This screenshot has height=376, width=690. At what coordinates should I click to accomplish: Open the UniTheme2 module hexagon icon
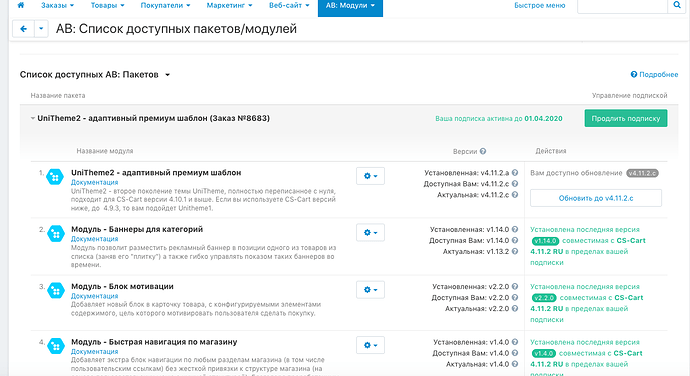(x=55, y=177)
